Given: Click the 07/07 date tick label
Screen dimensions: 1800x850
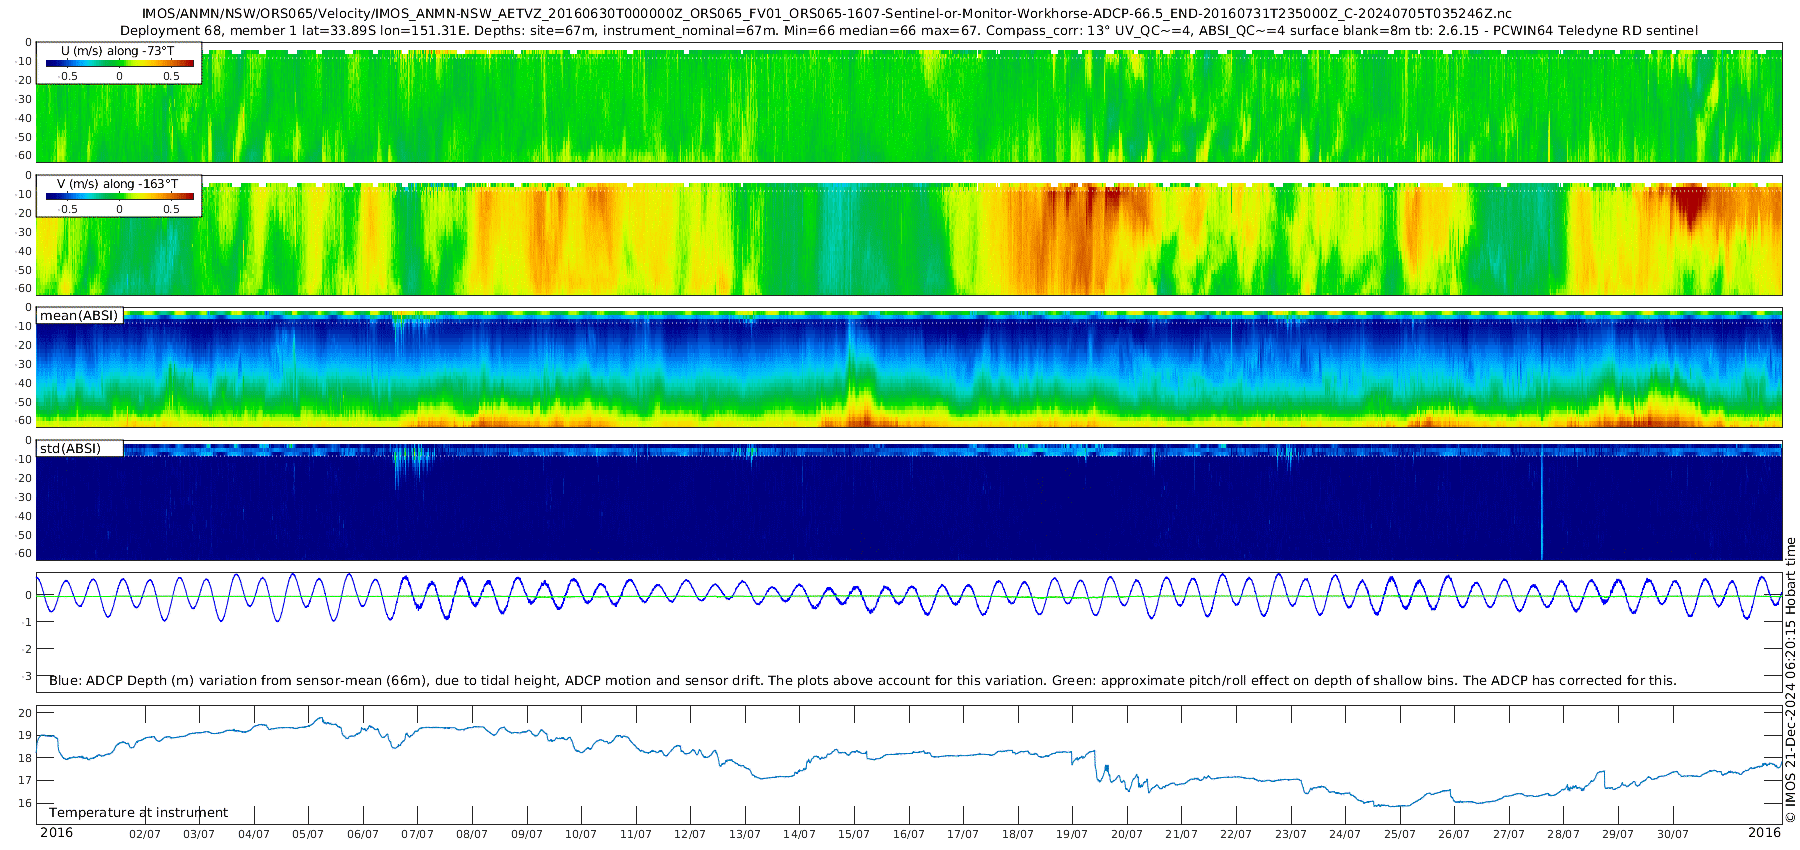Looking at the screenshot, I should [417, 834].
